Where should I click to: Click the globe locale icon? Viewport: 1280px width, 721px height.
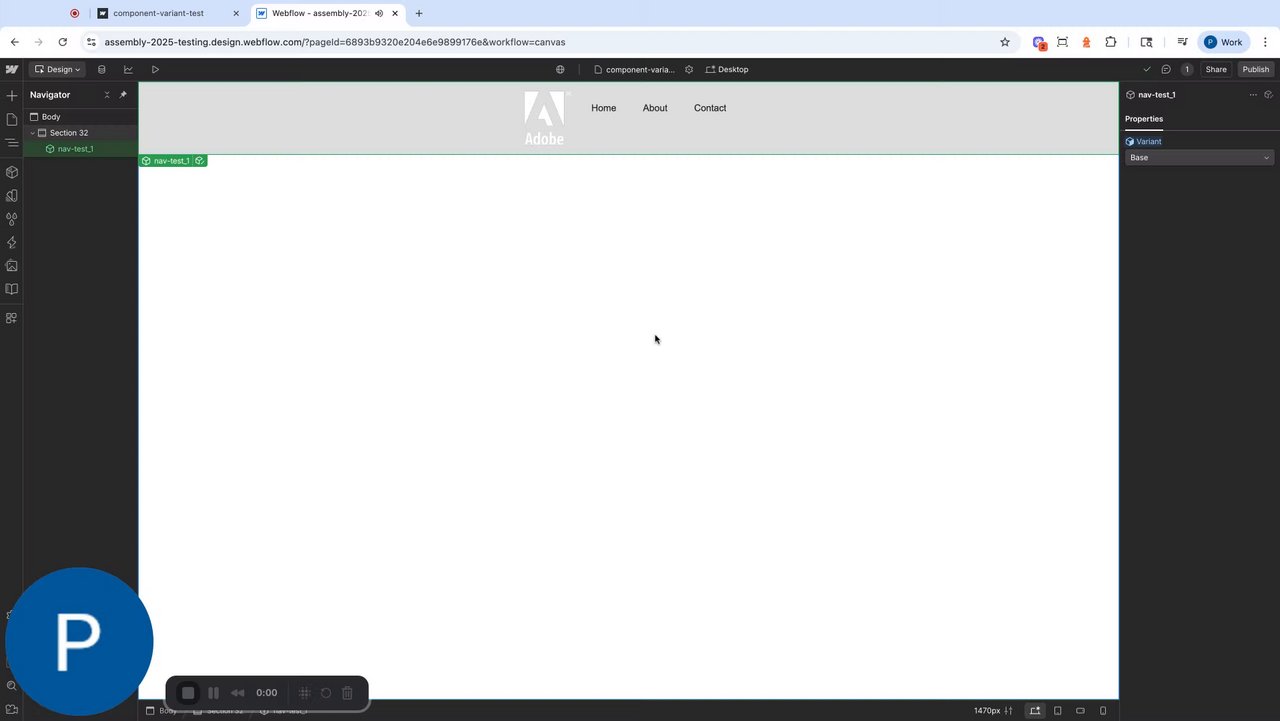click(x=560, y=70)
